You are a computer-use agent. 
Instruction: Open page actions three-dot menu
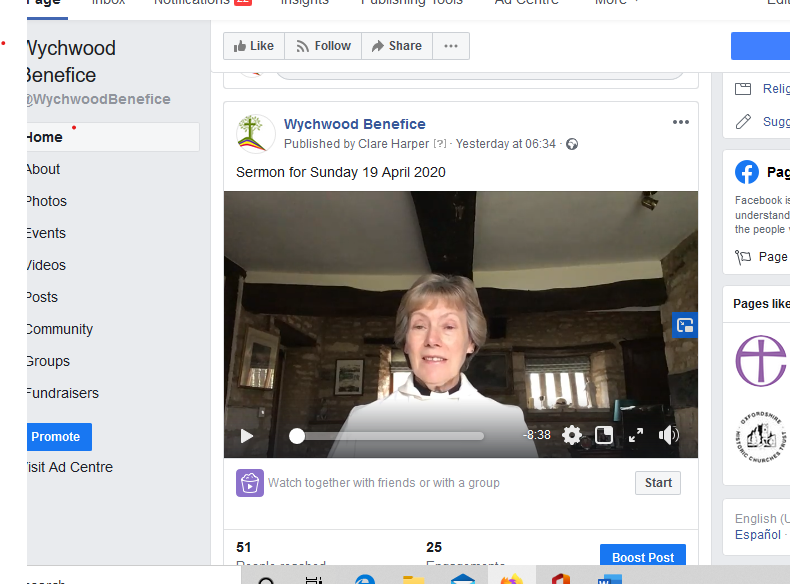click(x=451, y=46)
